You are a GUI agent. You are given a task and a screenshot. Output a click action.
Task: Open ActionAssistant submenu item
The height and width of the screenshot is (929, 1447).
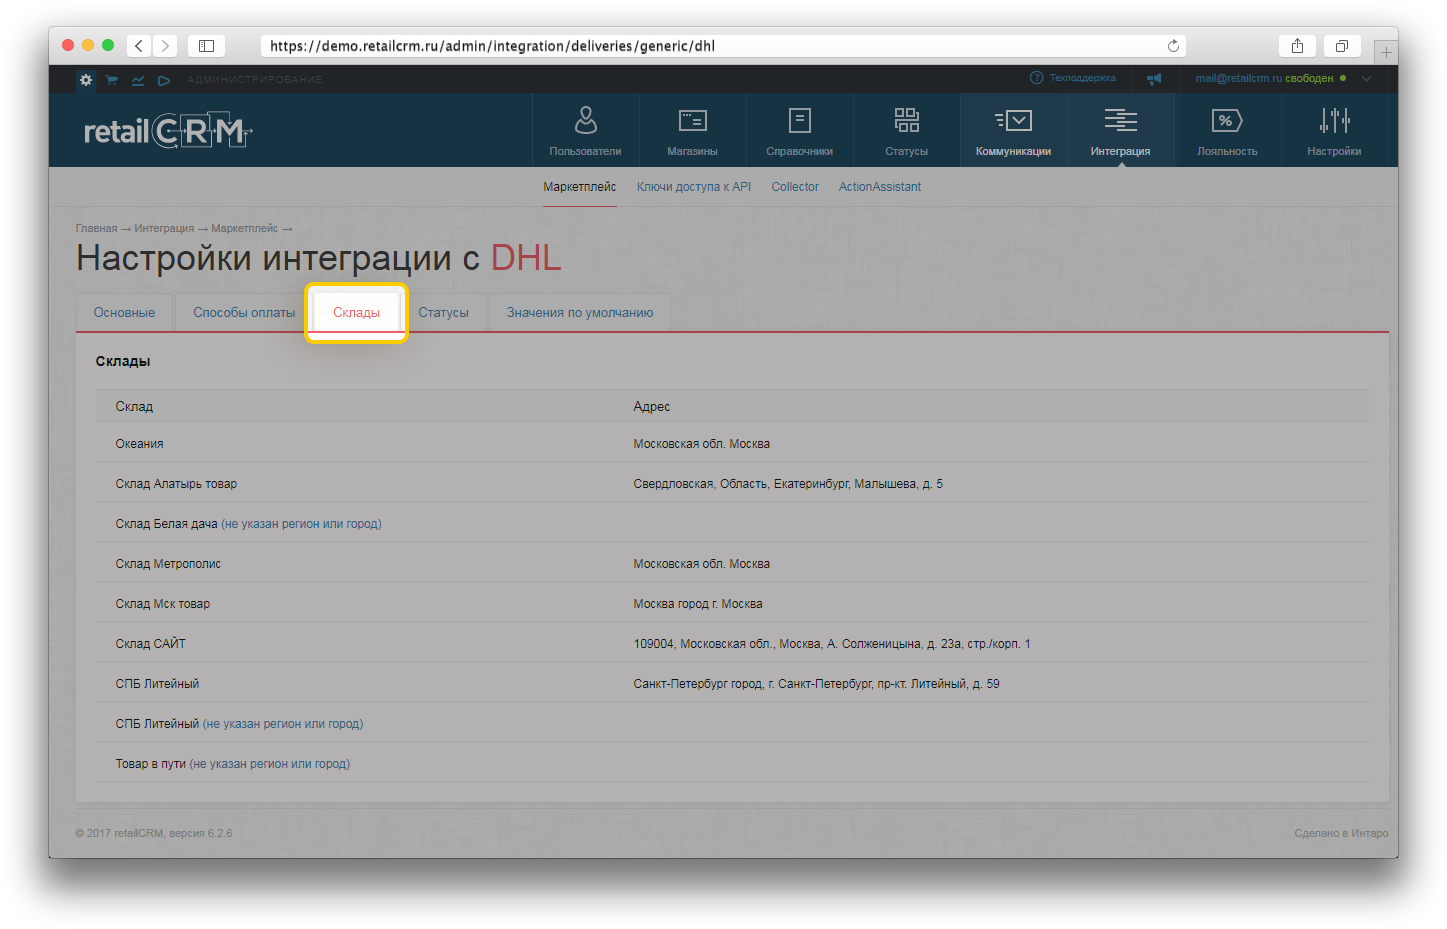click(880, 187)
